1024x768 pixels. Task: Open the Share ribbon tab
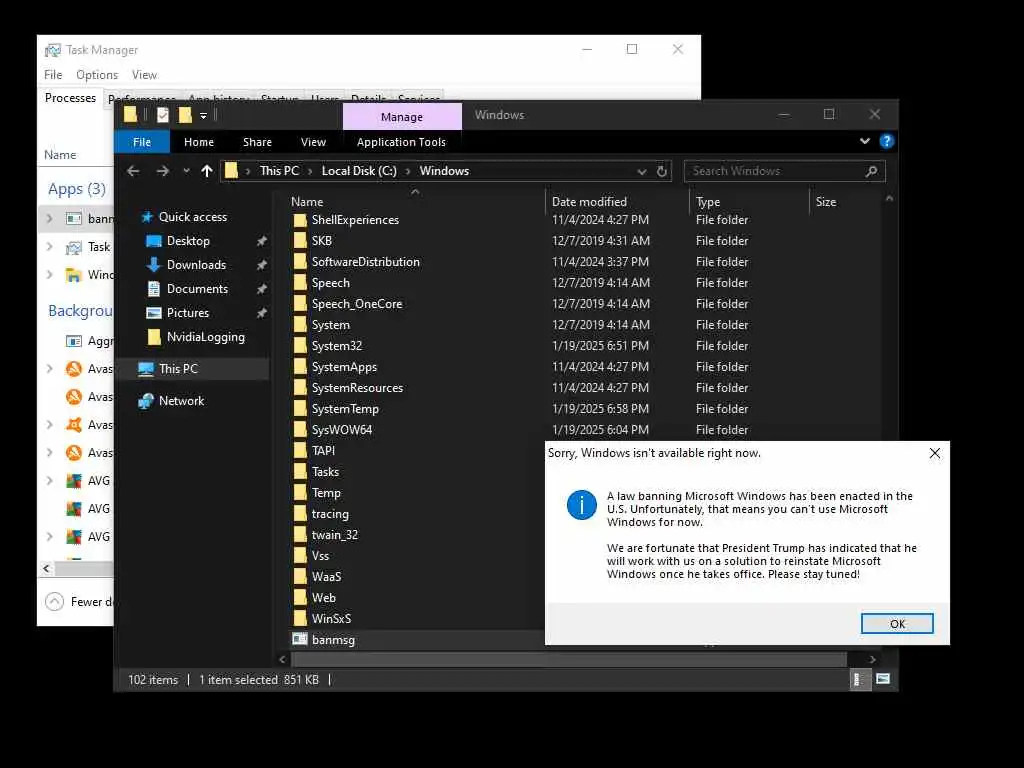click(x=257, y=142)
